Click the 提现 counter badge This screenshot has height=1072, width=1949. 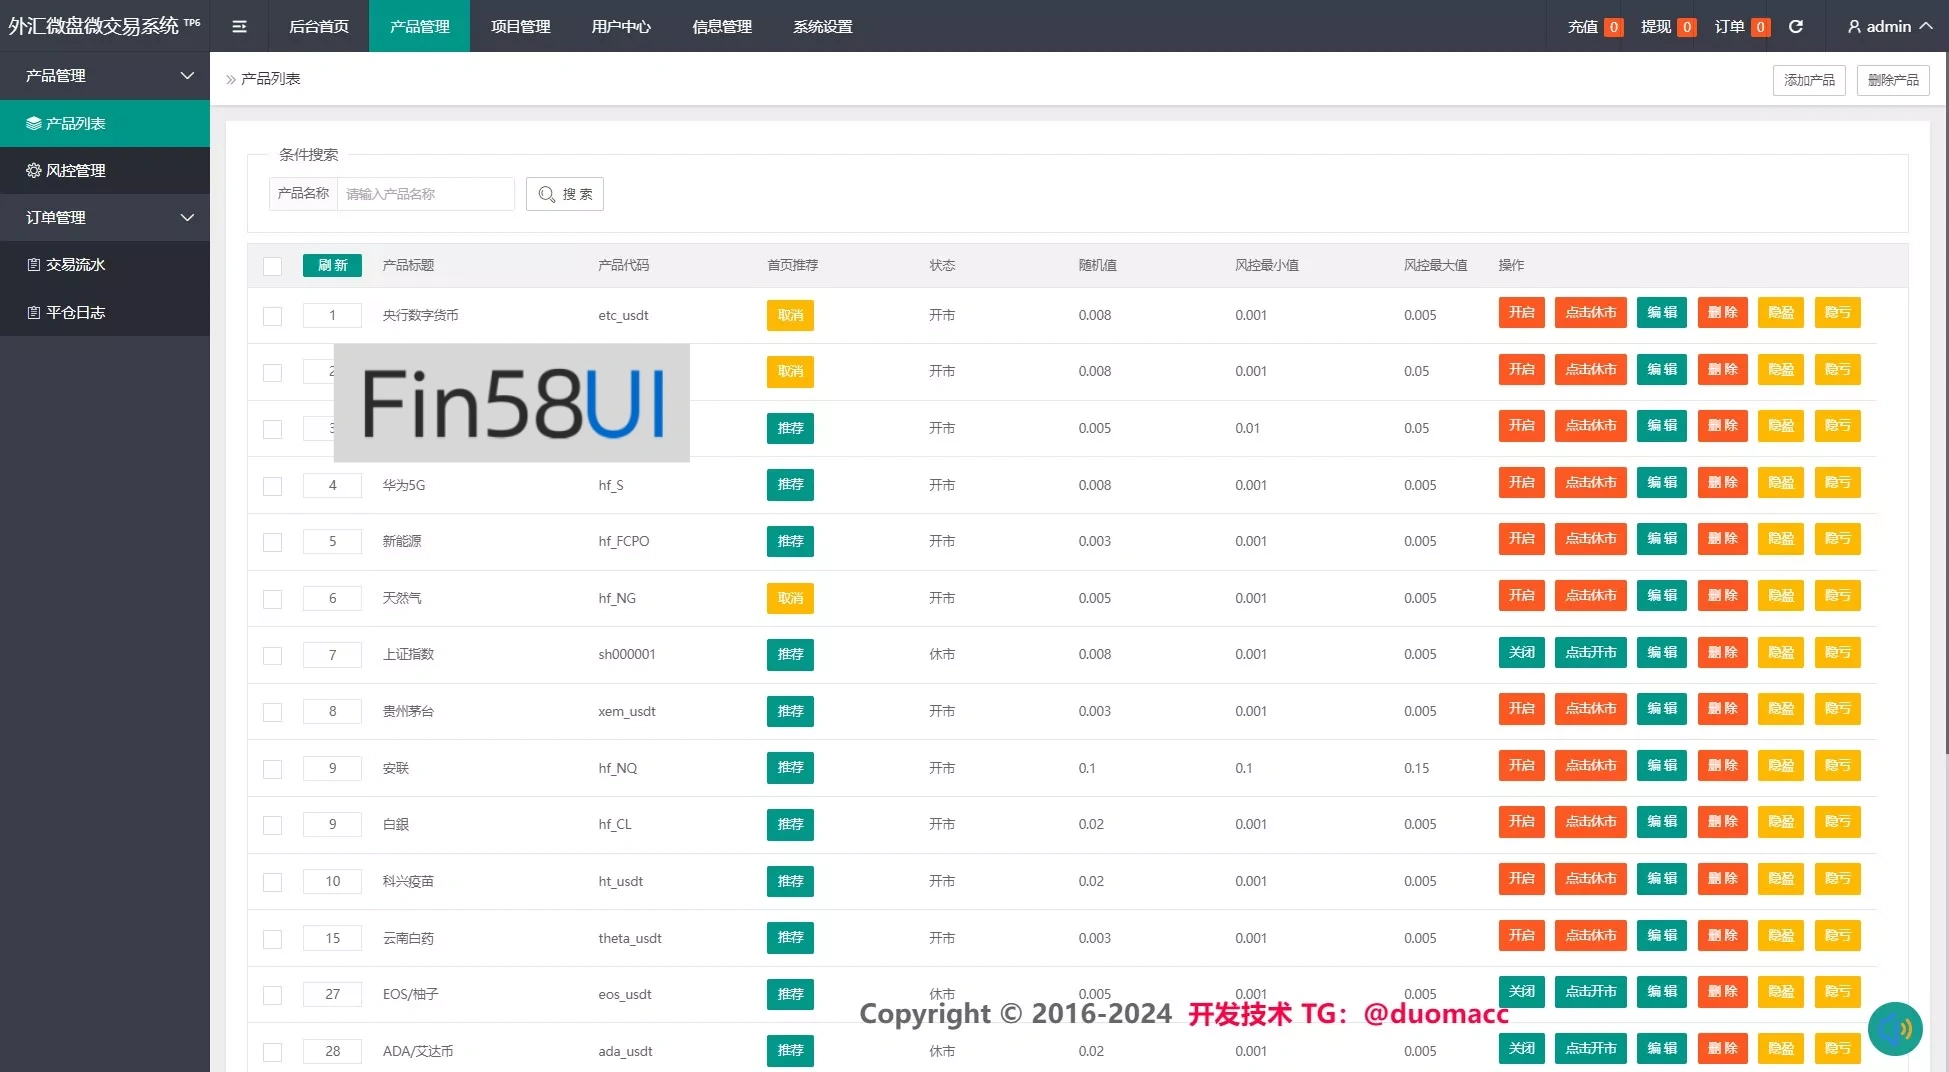(x=1686, y=27)
